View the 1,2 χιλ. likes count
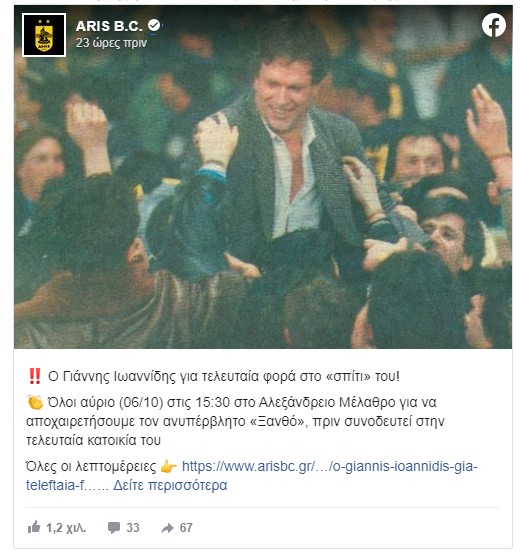The width and height of the screenshot is (531, 559). 66,528
